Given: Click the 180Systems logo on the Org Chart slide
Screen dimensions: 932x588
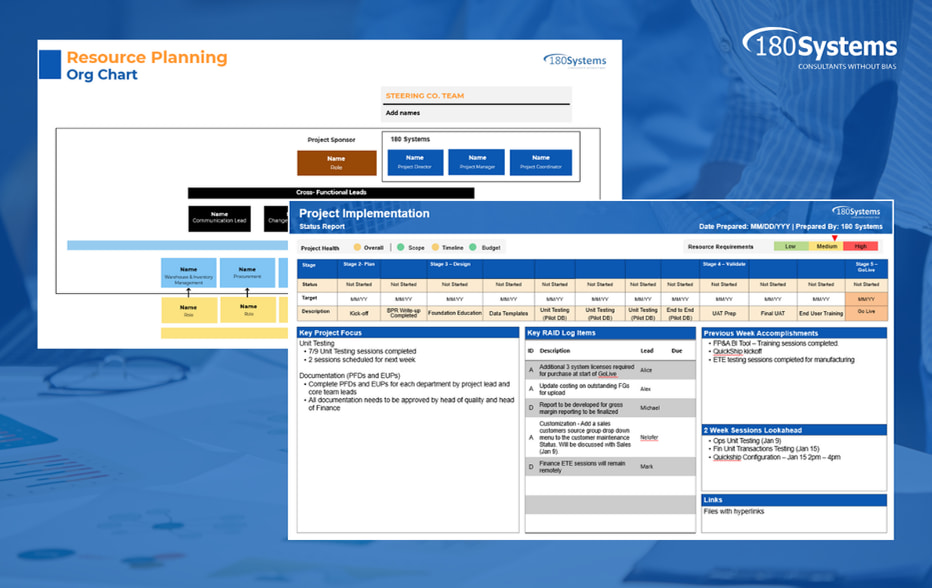Looking at the screenshot, I should click(575, 61).
